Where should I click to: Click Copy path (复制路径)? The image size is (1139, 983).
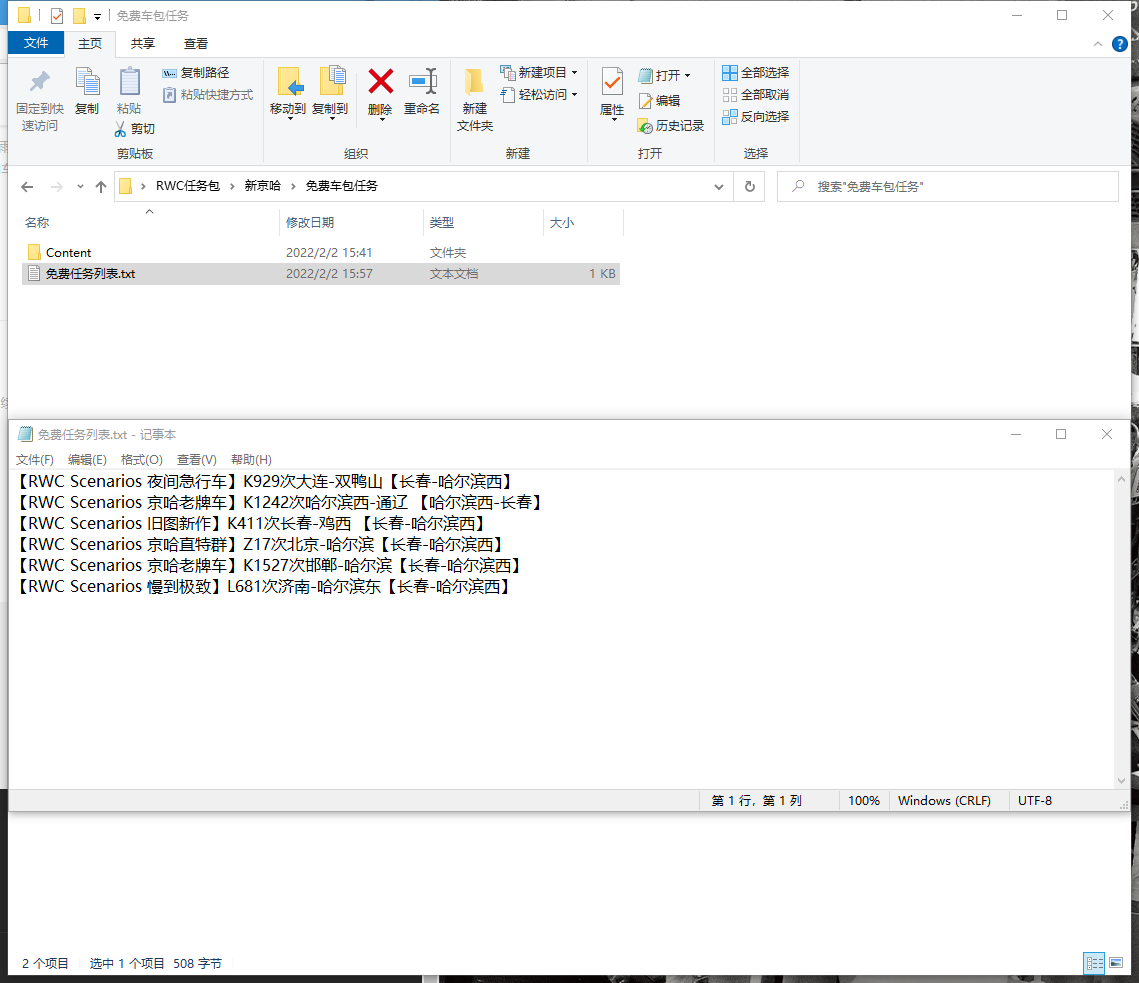(x=195, y=73)
